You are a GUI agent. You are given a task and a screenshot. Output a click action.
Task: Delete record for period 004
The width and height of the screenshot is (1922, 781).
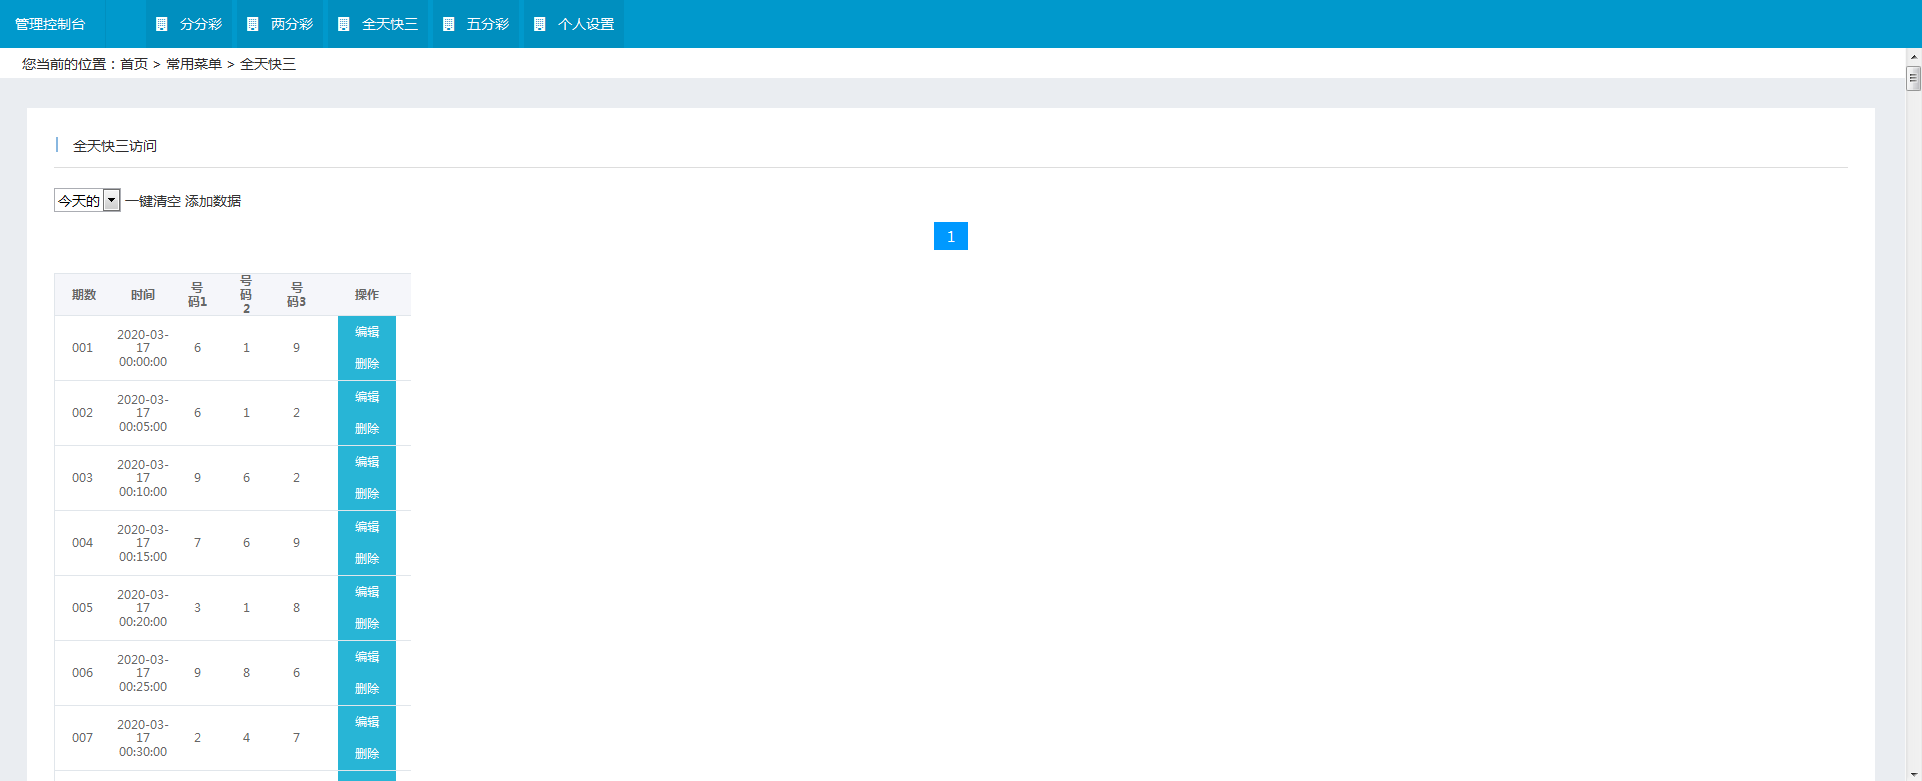coord(367,559)
